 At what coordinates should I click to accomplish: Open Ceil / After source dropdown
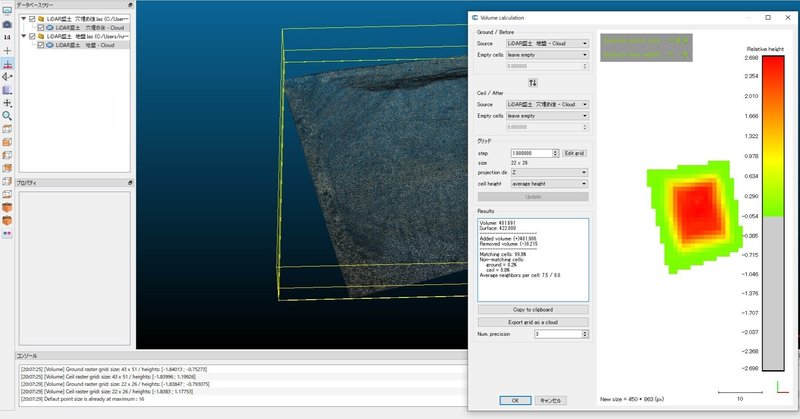(547, 104)
